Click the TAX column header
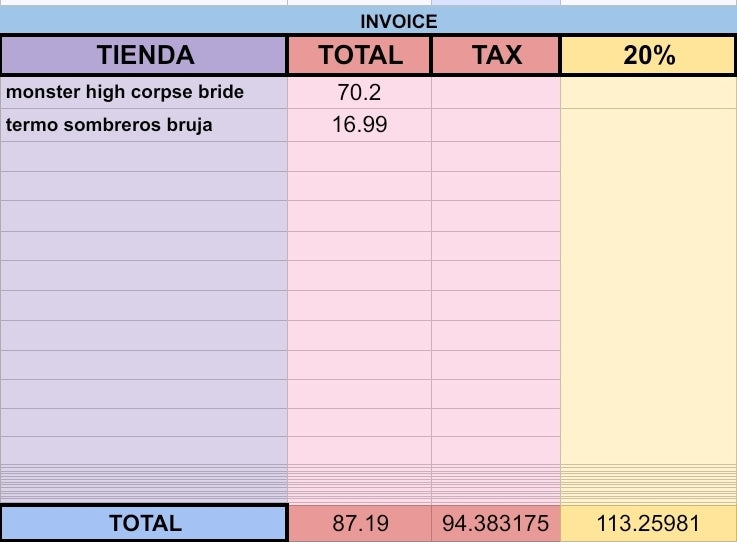 (x=496, y=55)
